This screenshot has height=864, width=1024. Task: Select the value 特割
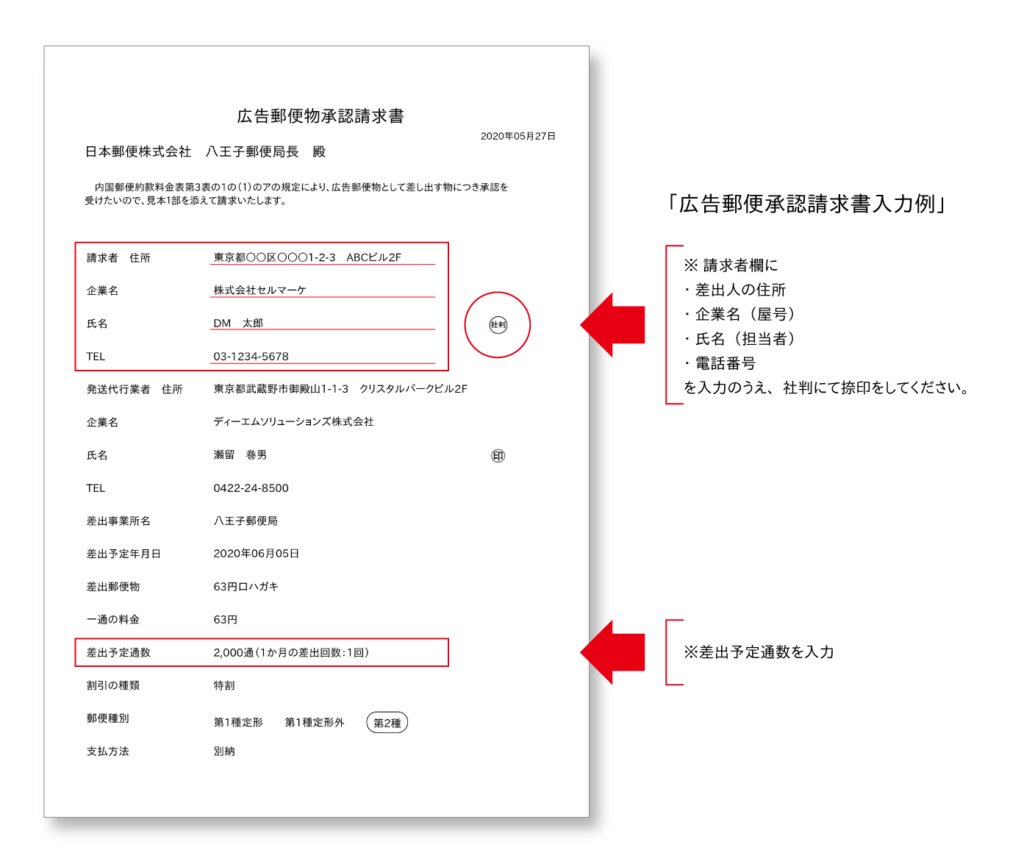coord(224,685)
